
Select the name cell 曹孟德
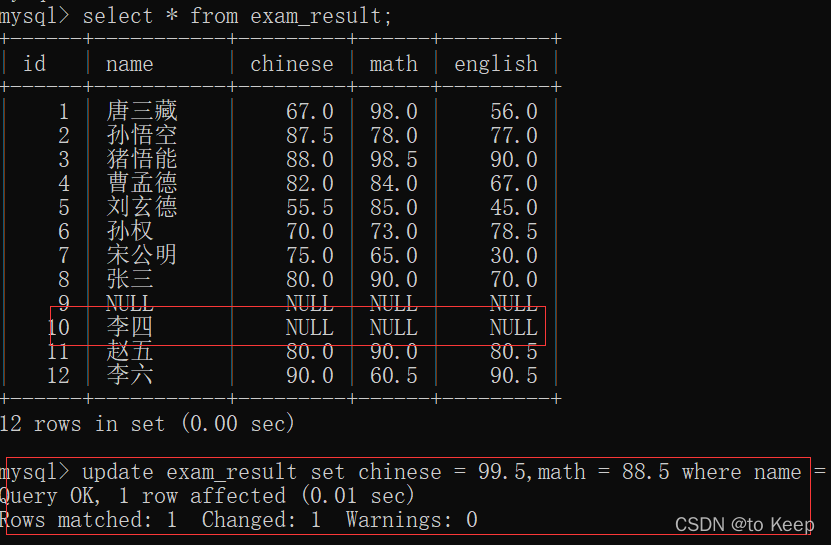[142, 183]
